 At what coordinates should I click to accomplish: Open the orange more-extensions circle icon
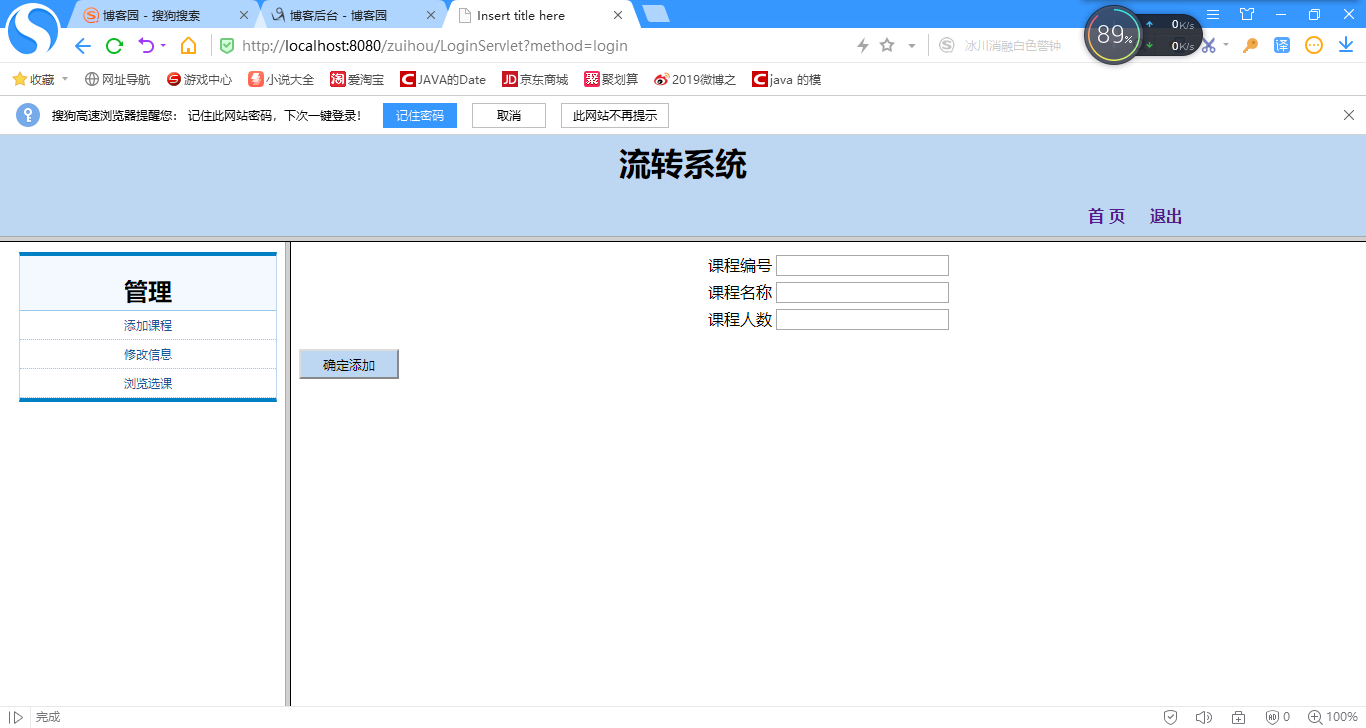coord(1314,46)
